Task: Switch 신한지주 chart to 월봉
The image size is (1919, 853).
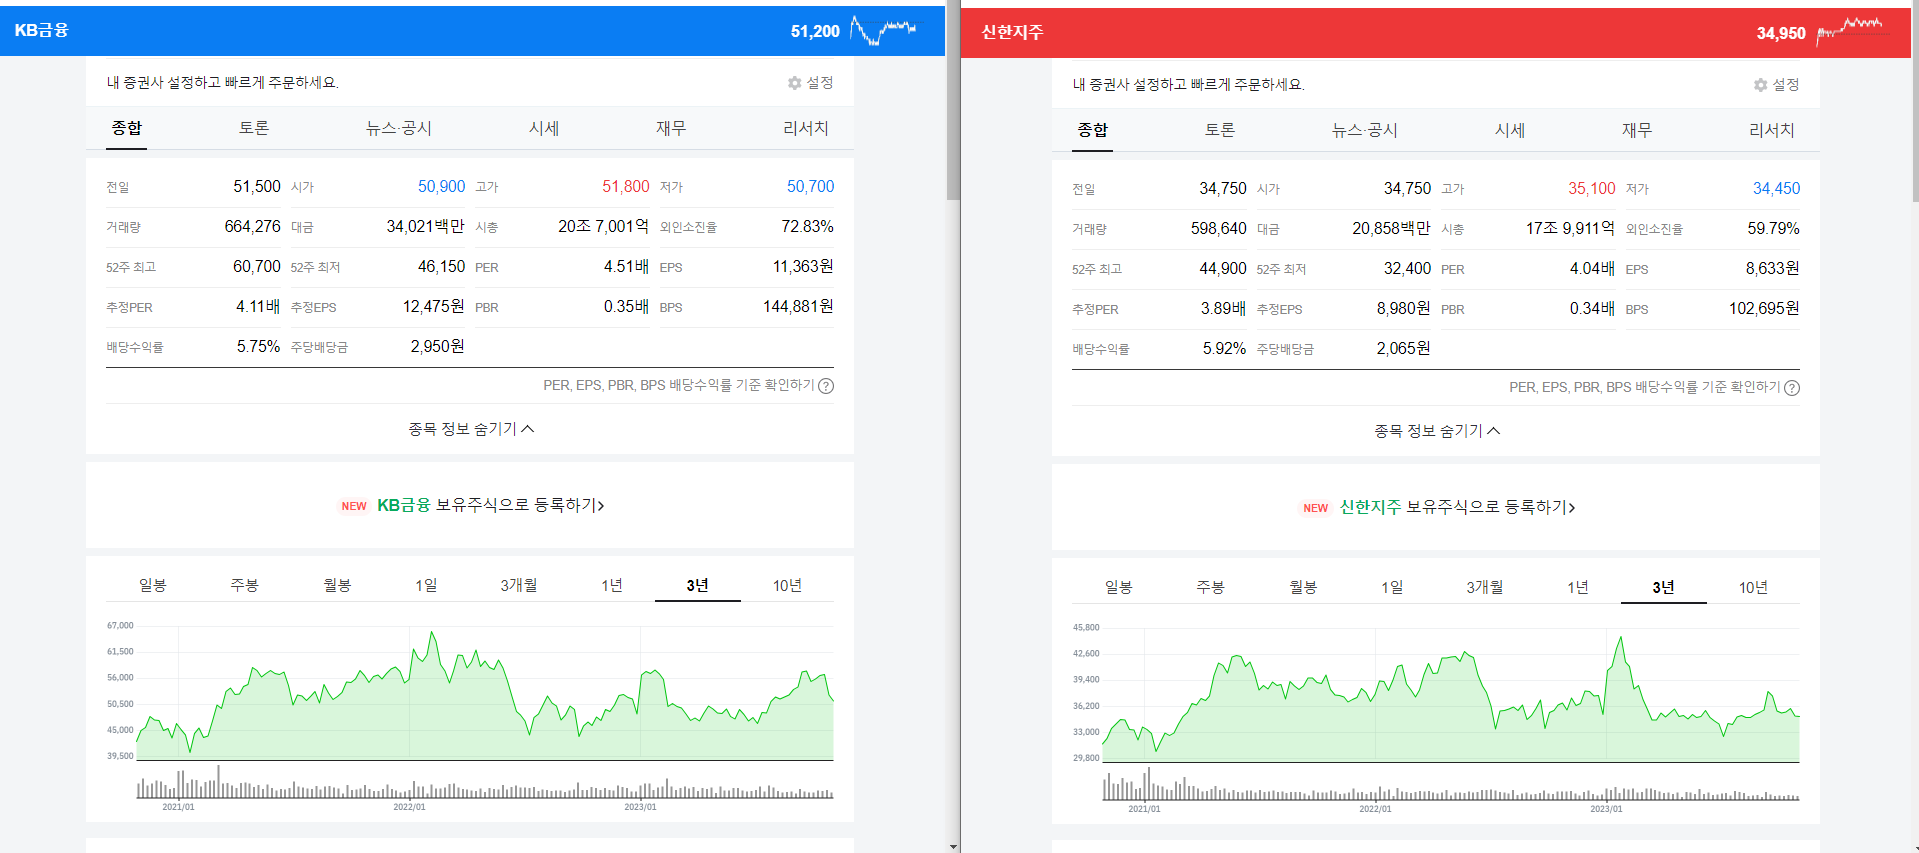Action: click(1303, 587)
